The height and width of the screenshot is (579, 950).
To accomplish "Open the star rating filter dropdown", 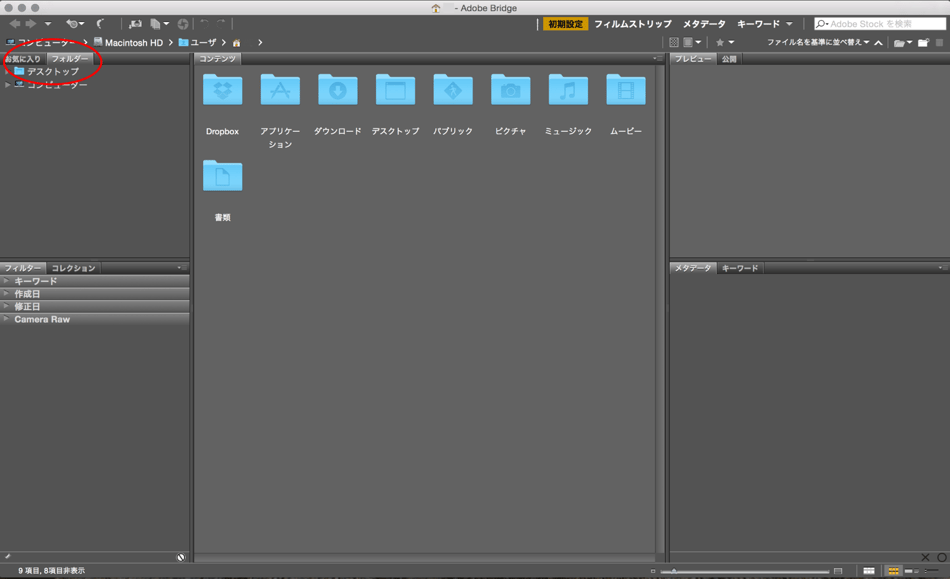I will coord(724,43).
